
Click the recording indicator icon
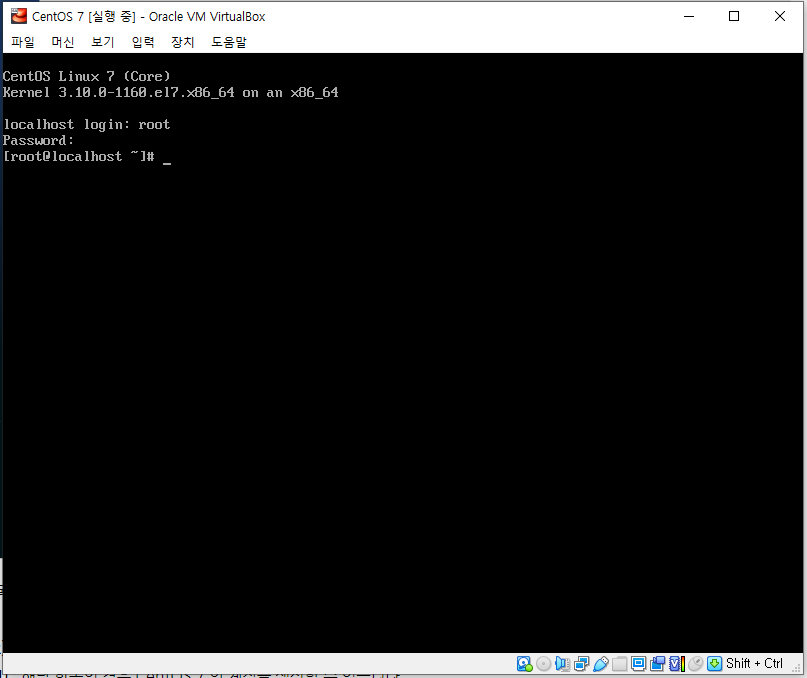pos(658,664)
